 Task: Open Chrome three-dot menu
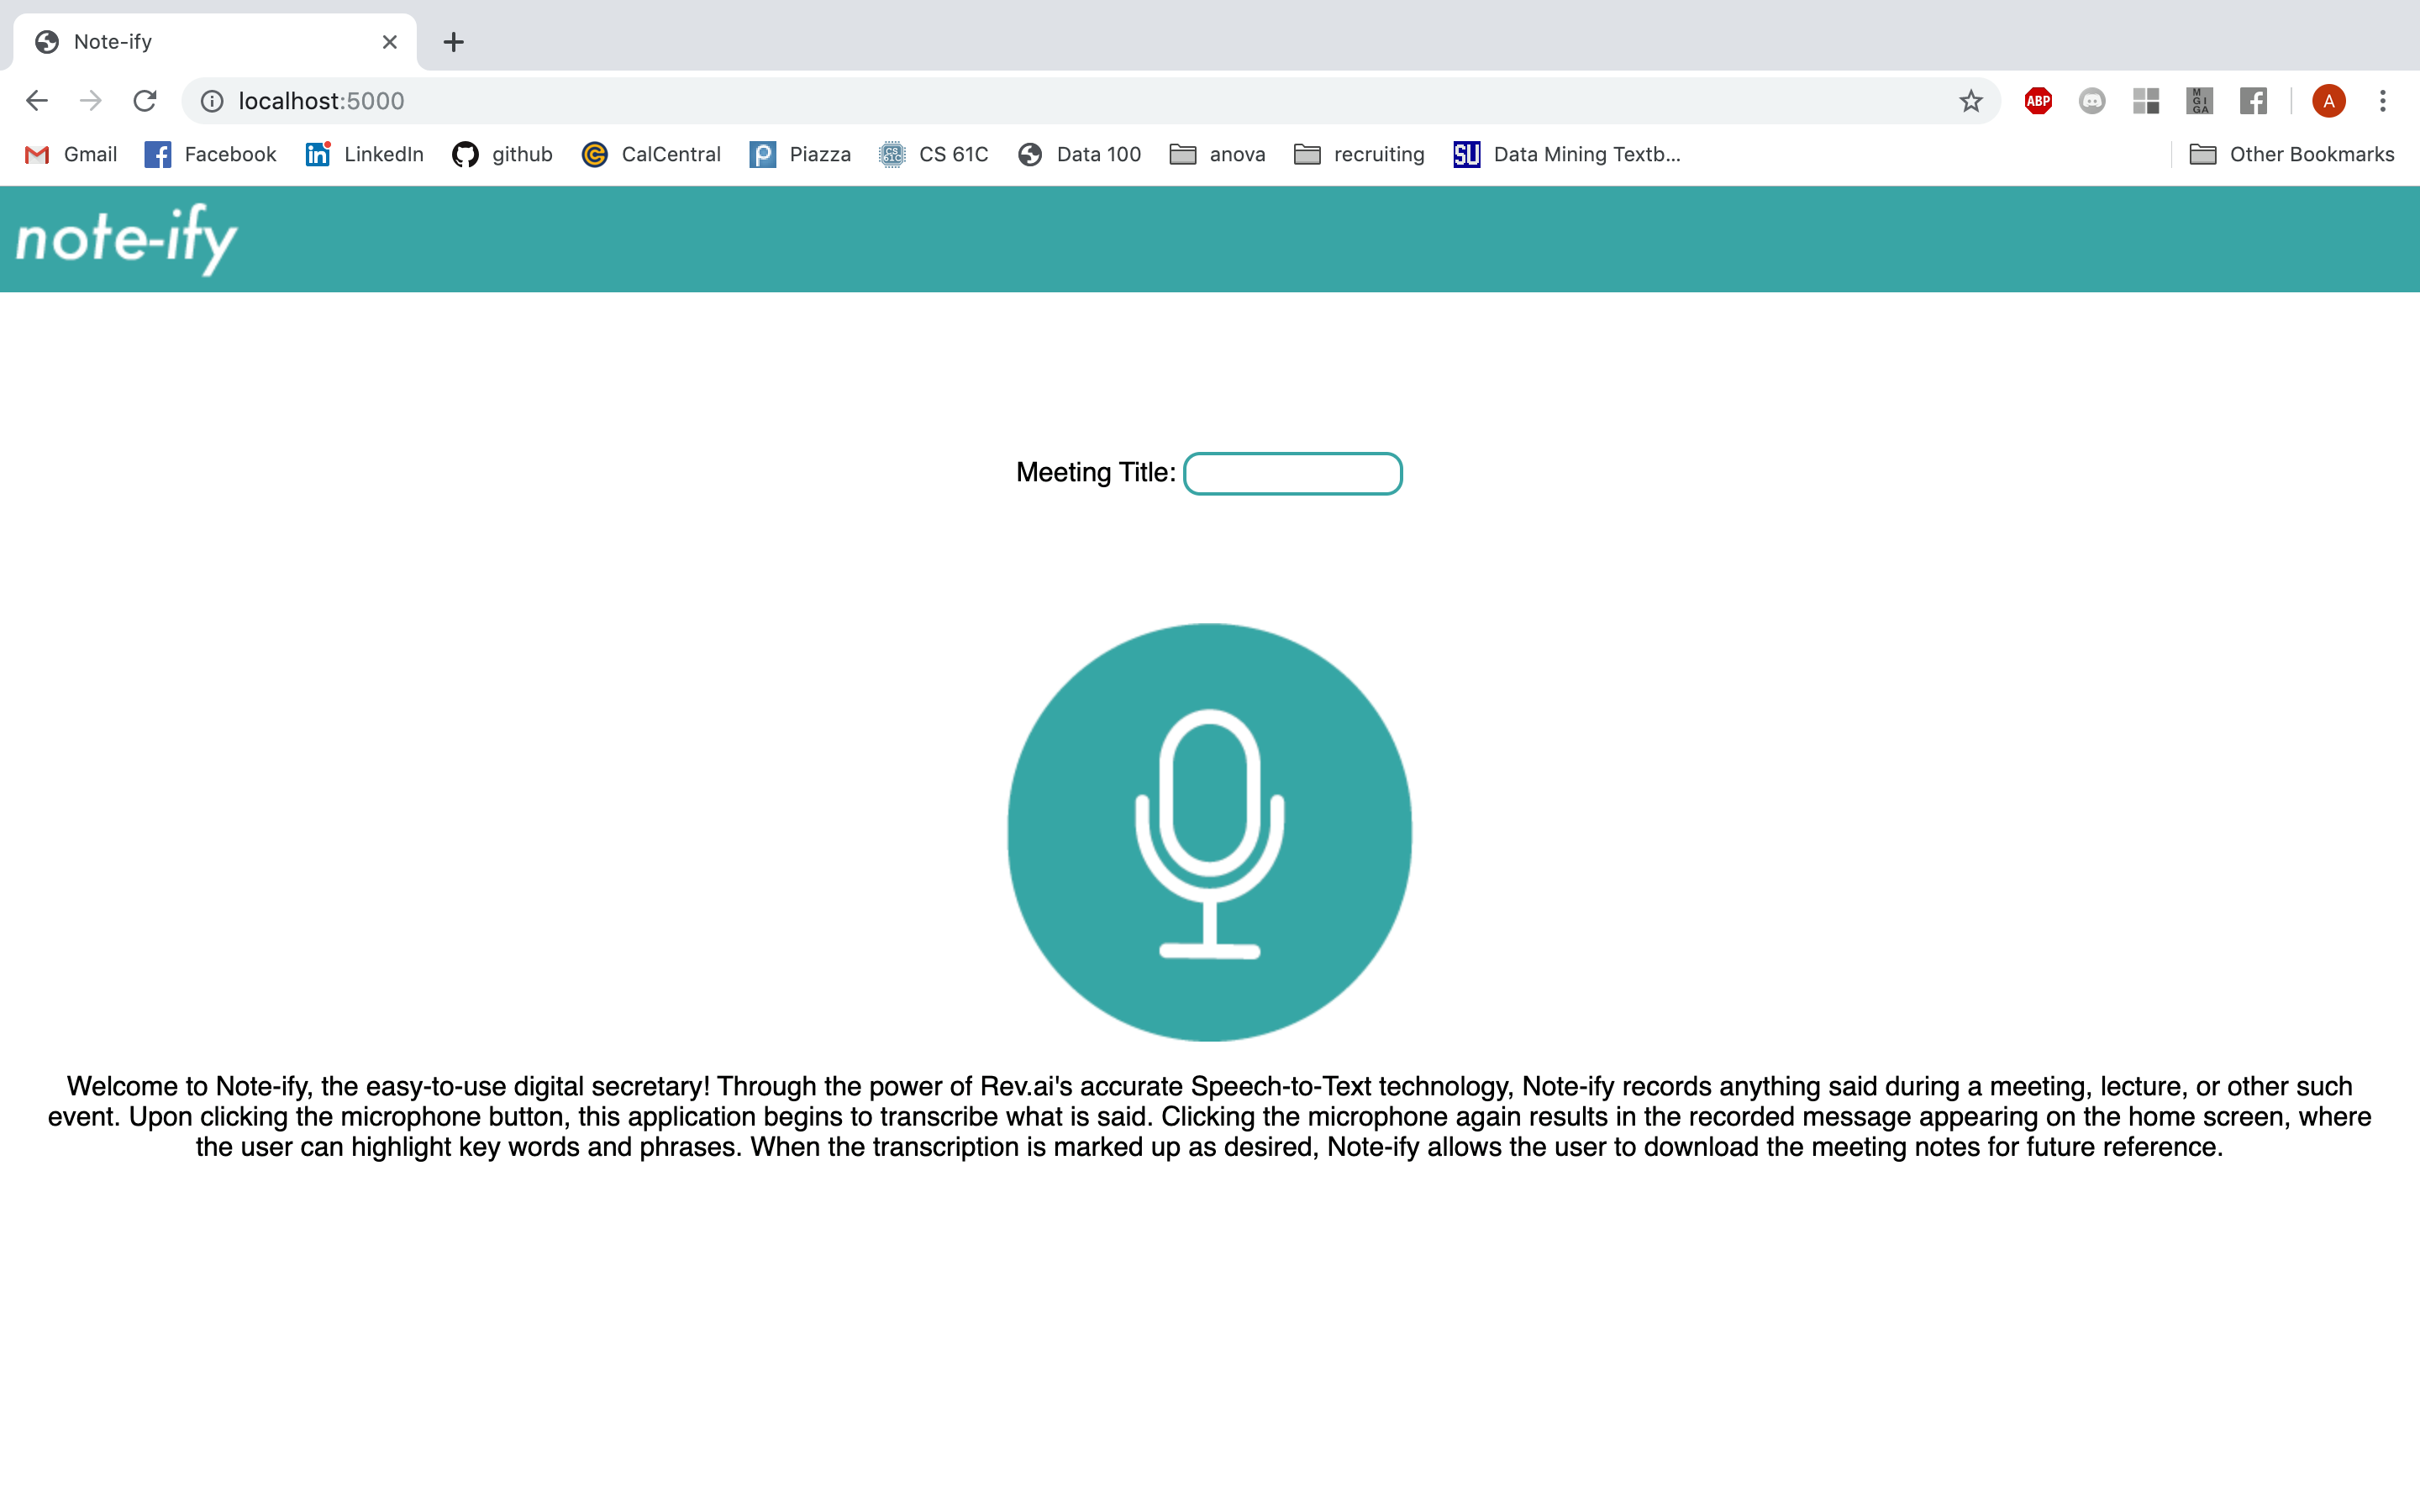point(2382,101)
